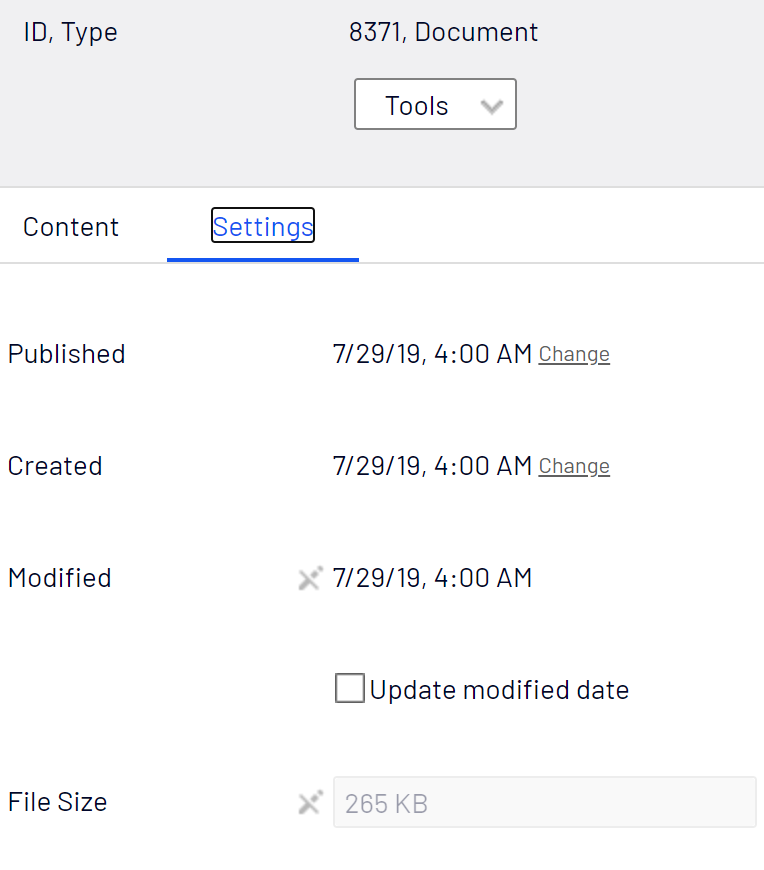Image resolution: width=764 pixels, height=870 pixels.
Task: Switch to the Content tab
Action: pos(71,227)
